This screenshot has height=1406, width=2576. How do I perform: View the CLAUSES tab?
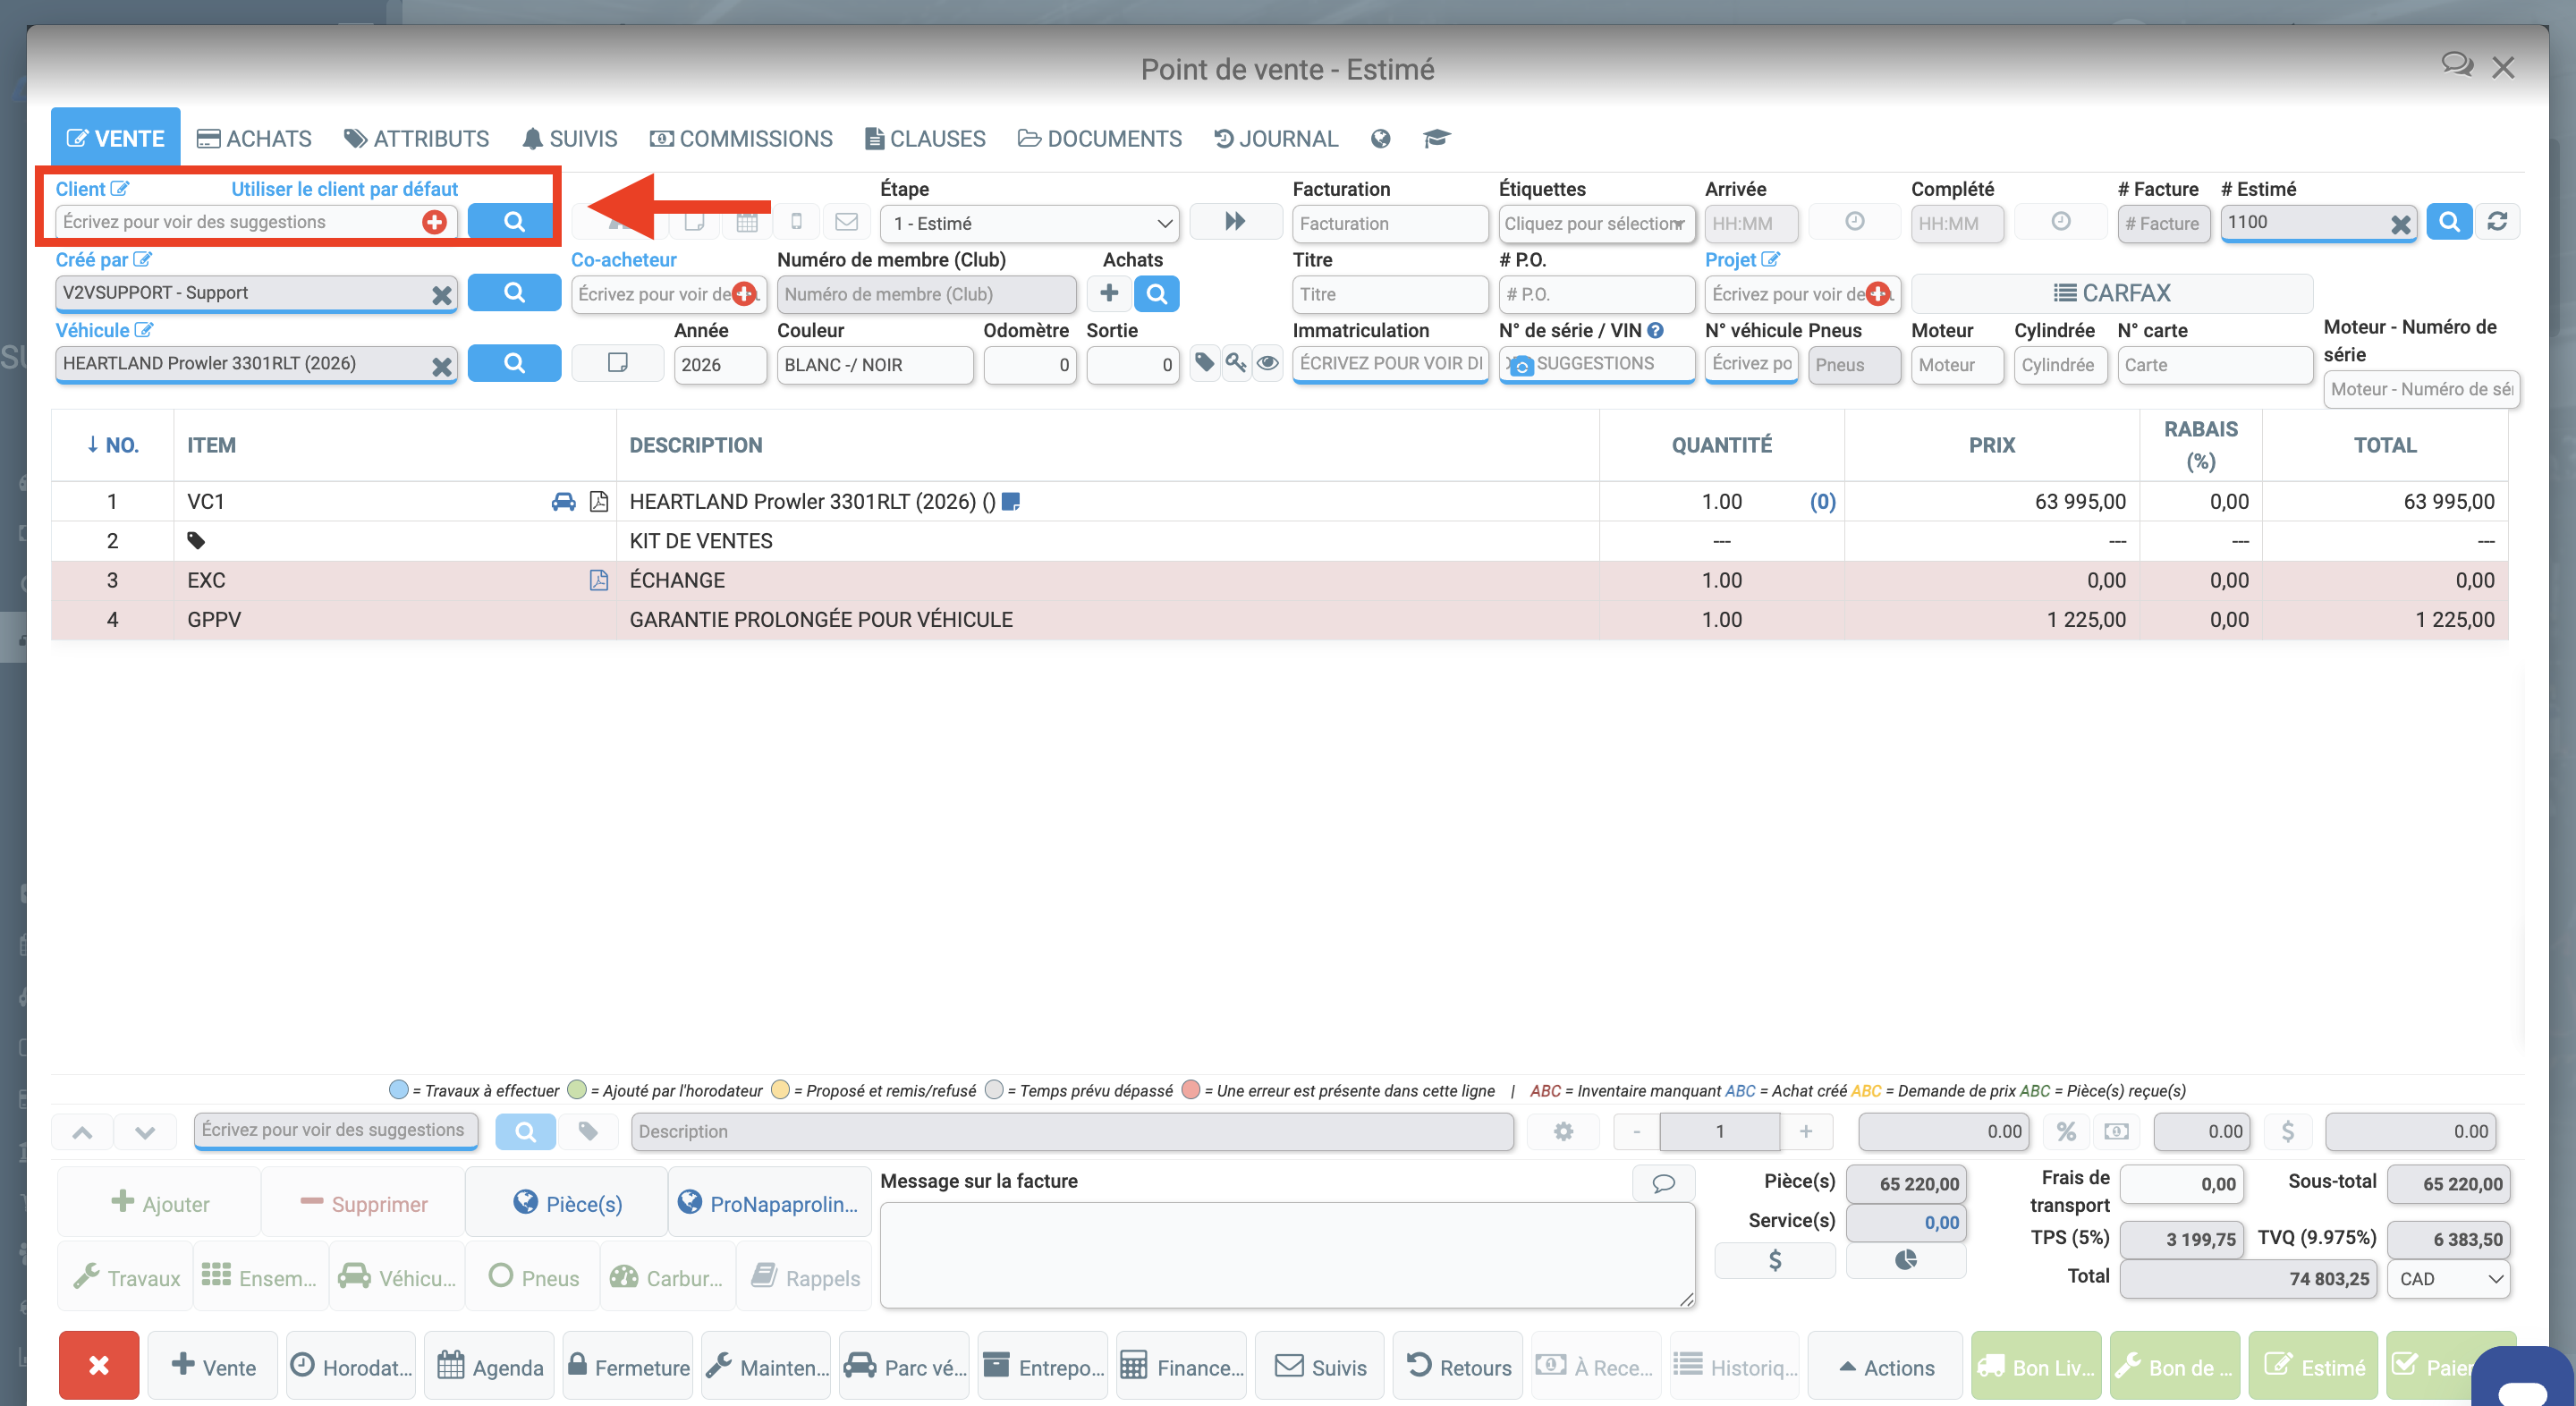click(x=925, y=139)
